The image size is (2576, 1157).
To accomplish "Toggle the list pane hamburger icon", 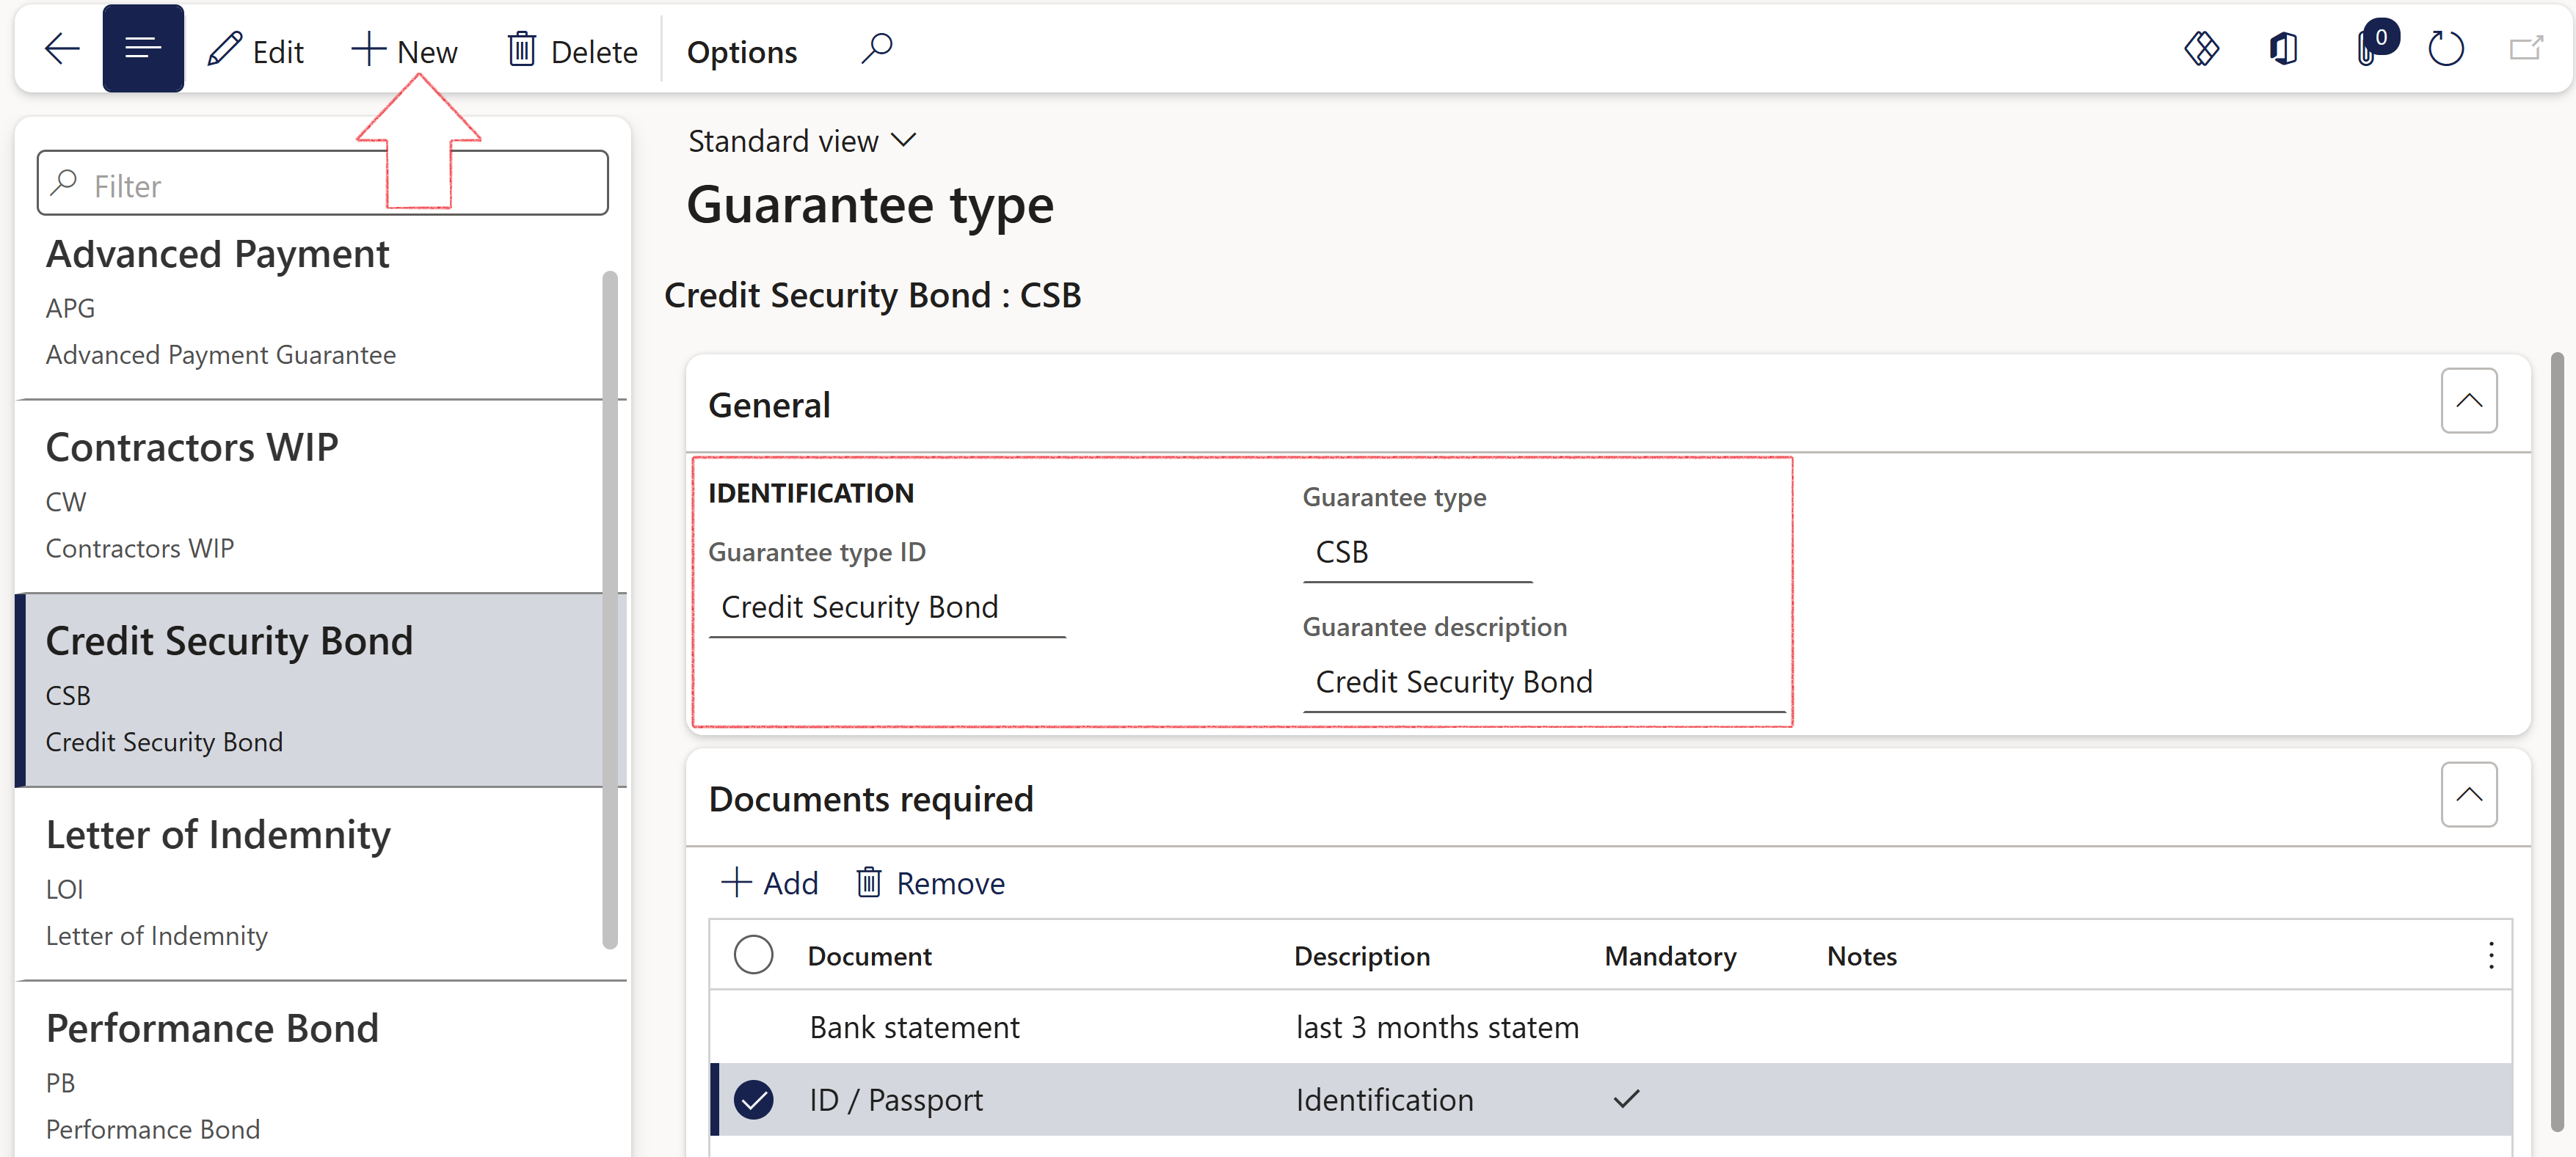I will coord(143,49).
